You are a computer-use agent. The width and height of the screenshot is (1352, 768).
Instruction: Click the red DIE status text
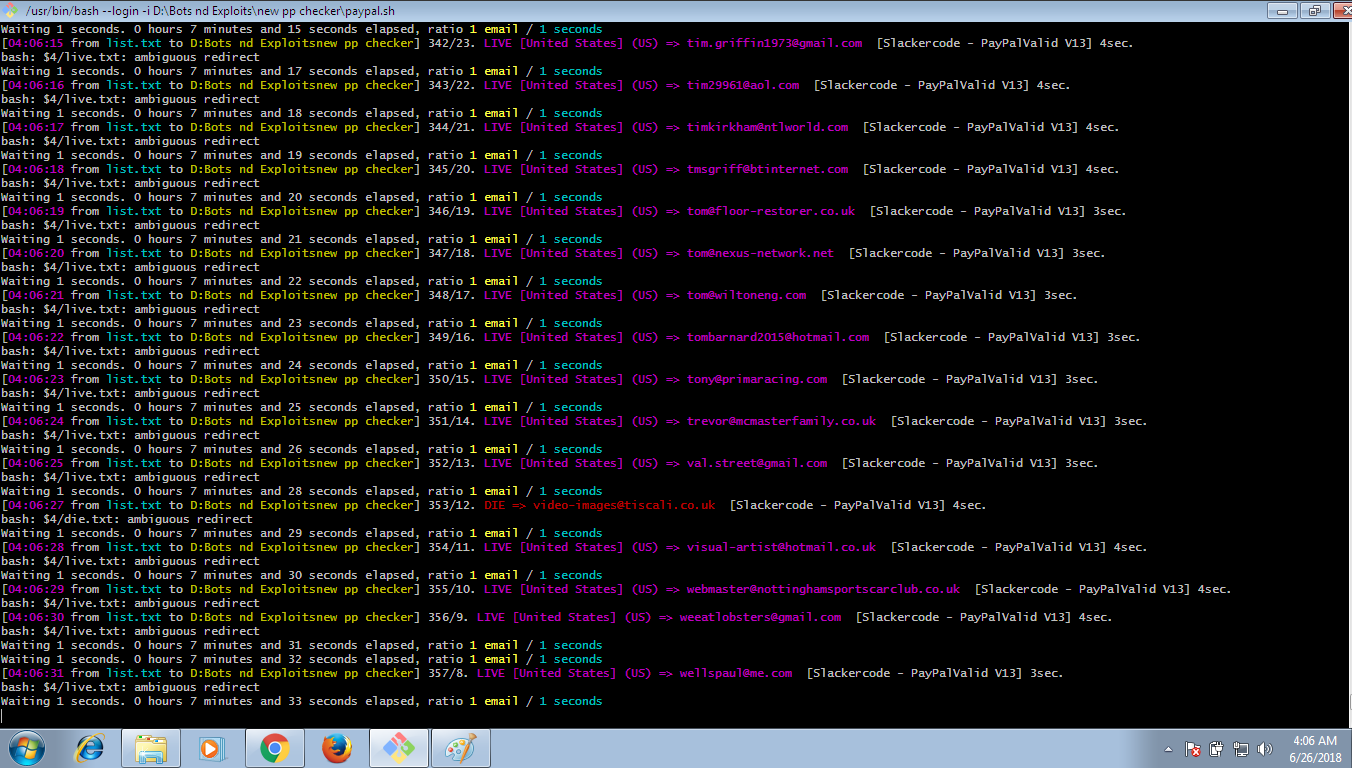click(497, 506)
